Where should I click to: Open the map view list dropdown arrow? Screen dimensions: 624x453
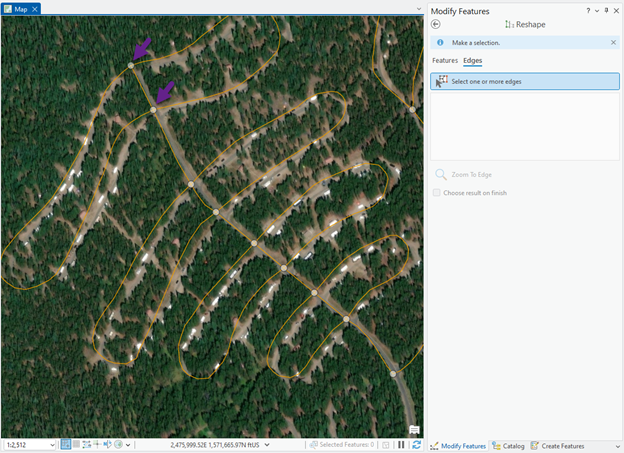click(419, 9)
